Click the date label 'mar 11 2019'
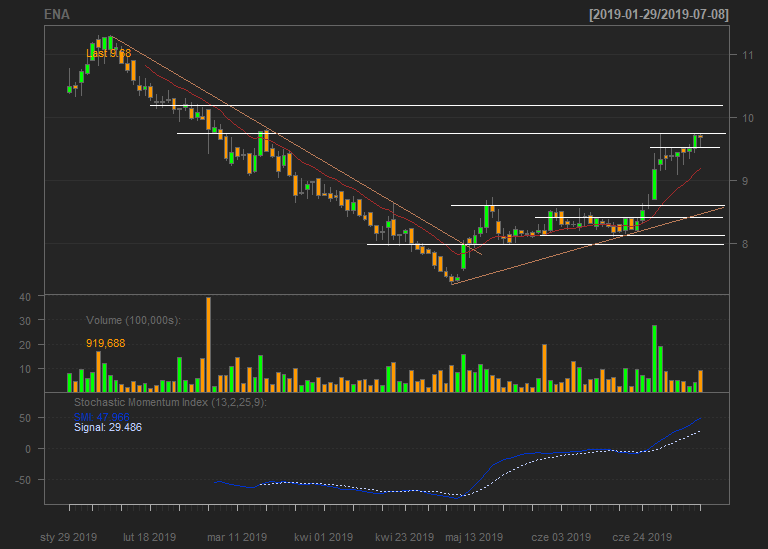The width and height of the screenshot is (768, 549). (x=237, y=537)
